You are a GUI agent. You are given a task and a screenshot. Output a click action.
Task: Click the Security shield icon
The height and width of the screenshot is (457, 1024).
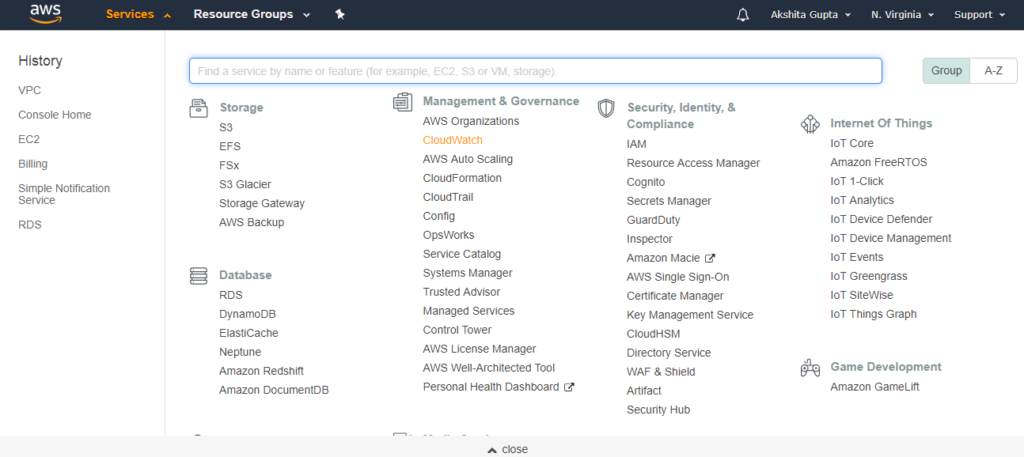(606, 108)
